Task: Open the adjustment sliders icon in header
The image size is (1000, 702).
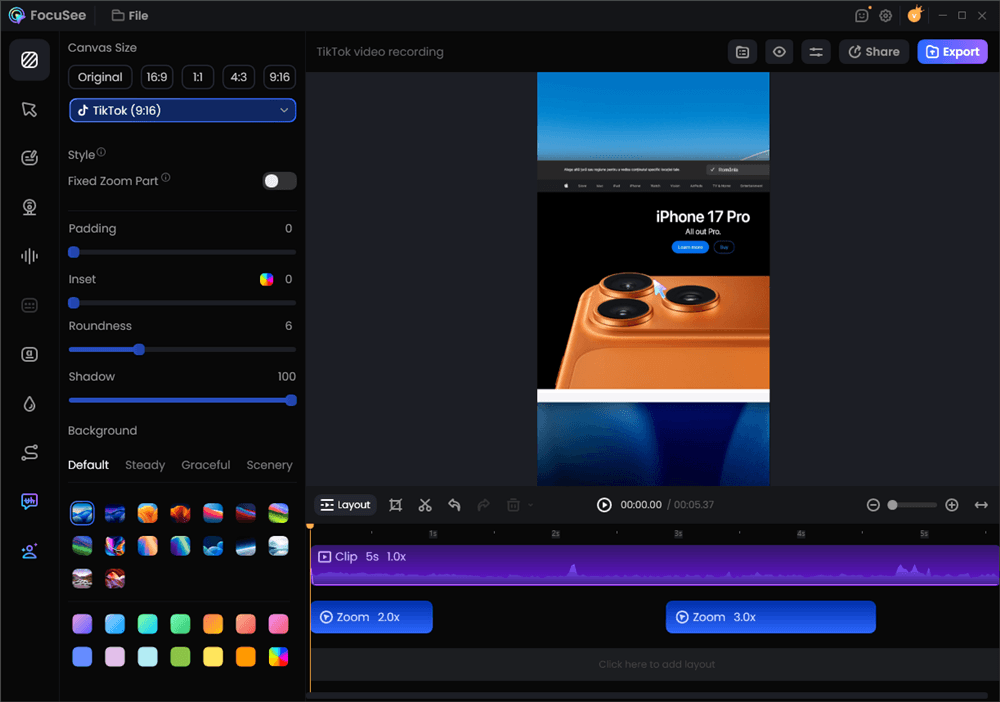Action: [816, 52]
